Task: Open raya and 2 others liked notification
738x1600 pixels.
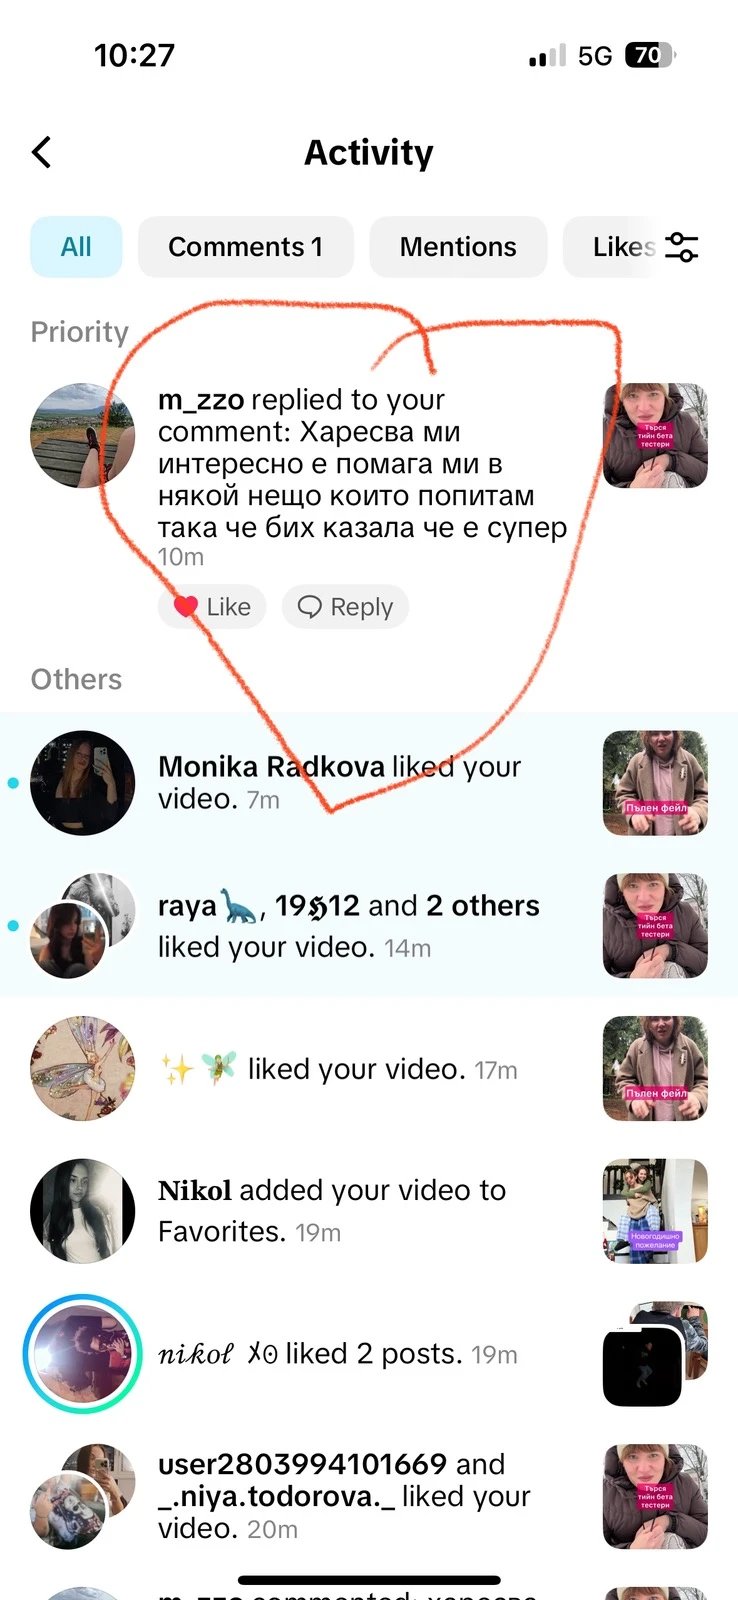Action: click(369, 926)
